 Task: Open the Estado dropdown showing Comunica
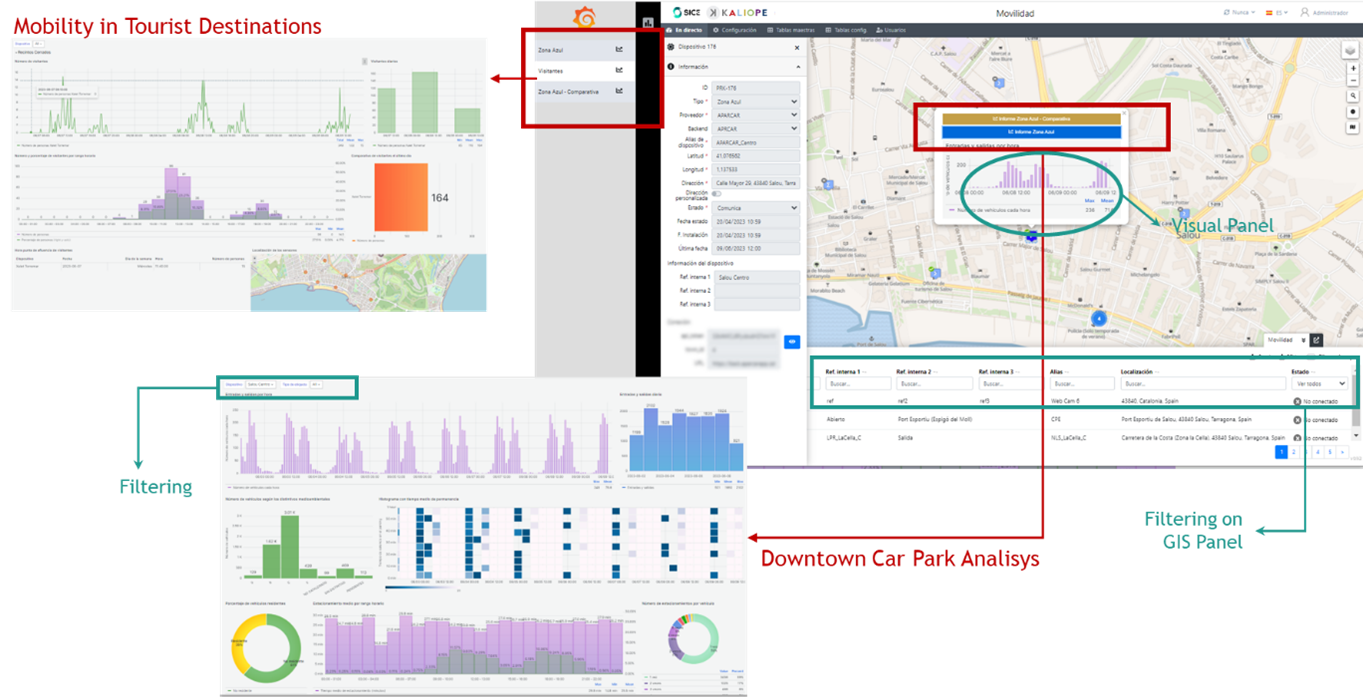[x=756, y=208]
